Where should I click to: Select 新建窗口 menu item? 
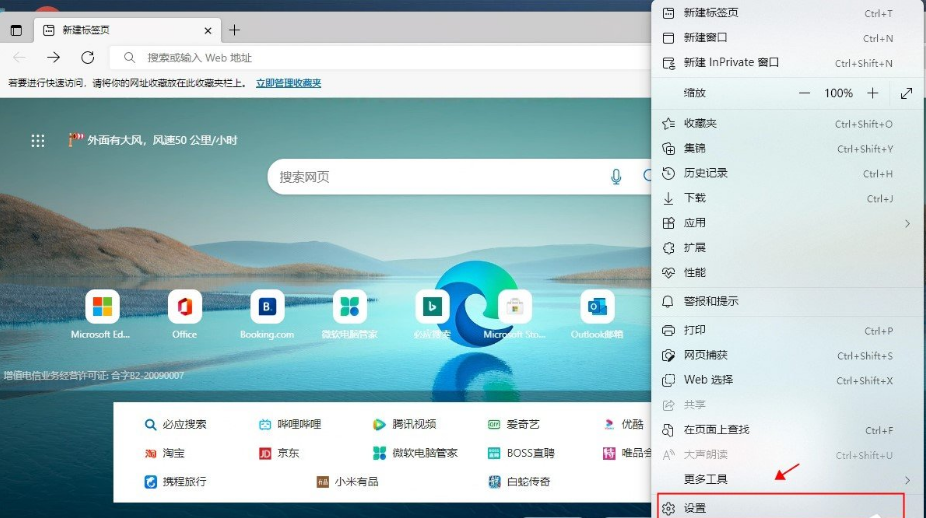[x=787, y=38]
